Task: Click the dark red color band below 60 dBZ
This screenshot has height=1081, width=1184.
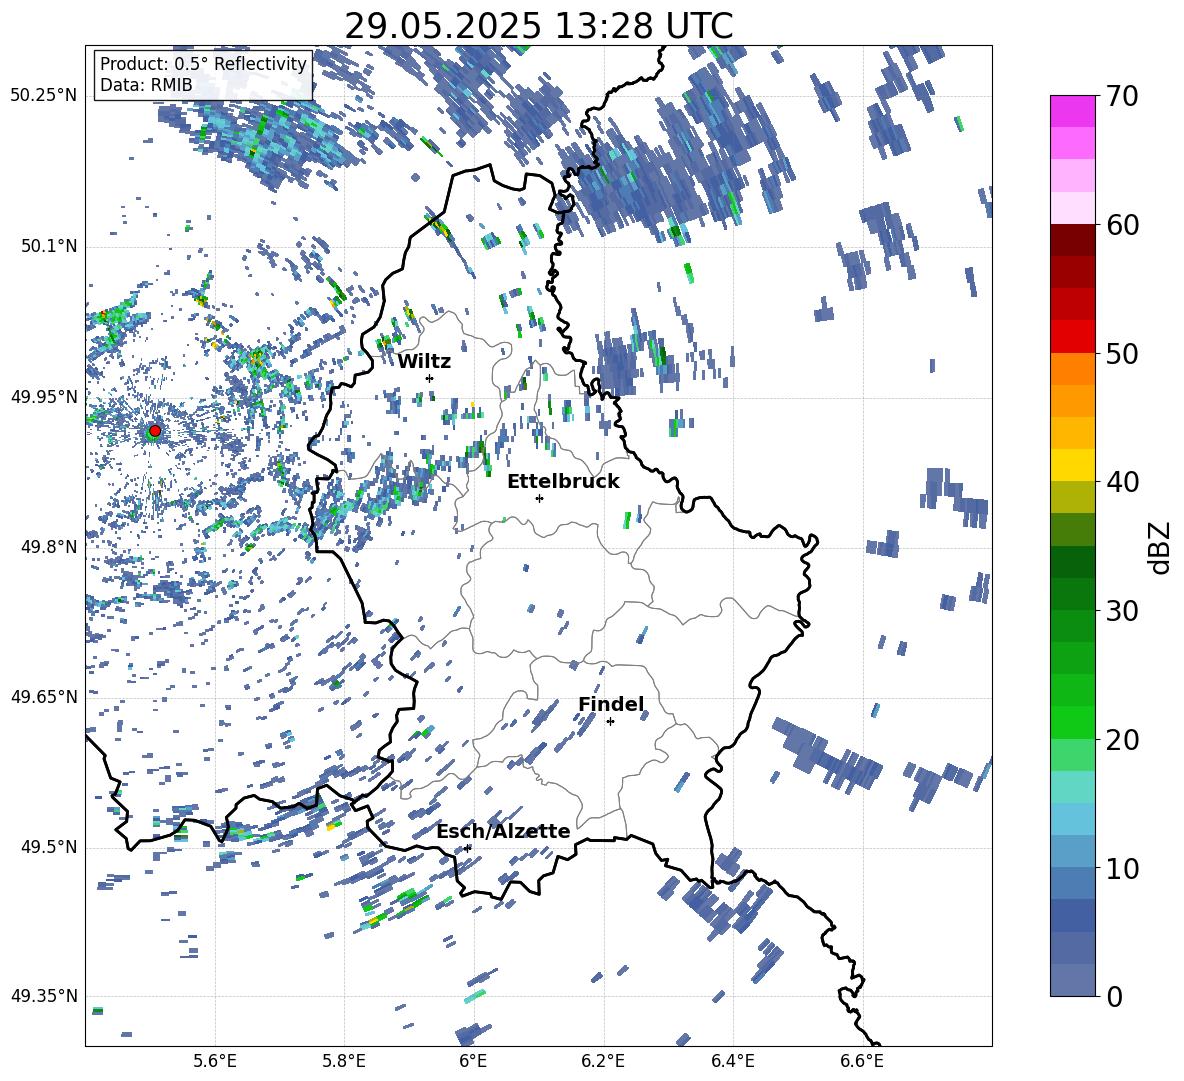Action: (1072, 240)
